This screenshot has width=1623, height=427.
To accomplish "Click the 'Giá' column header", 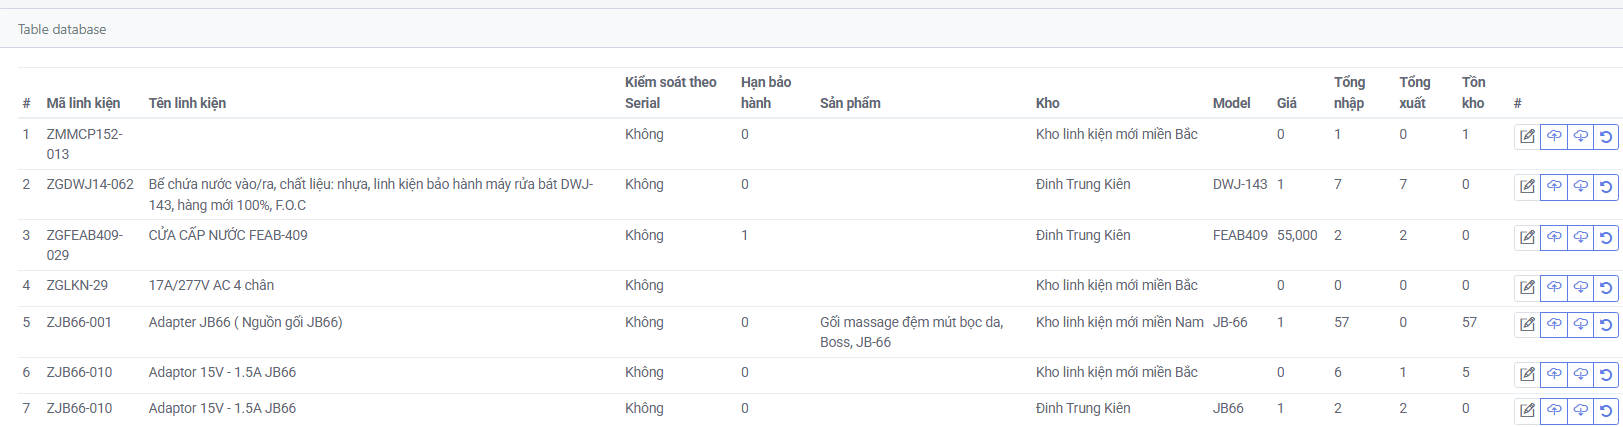I will [x=1287, y=103].
